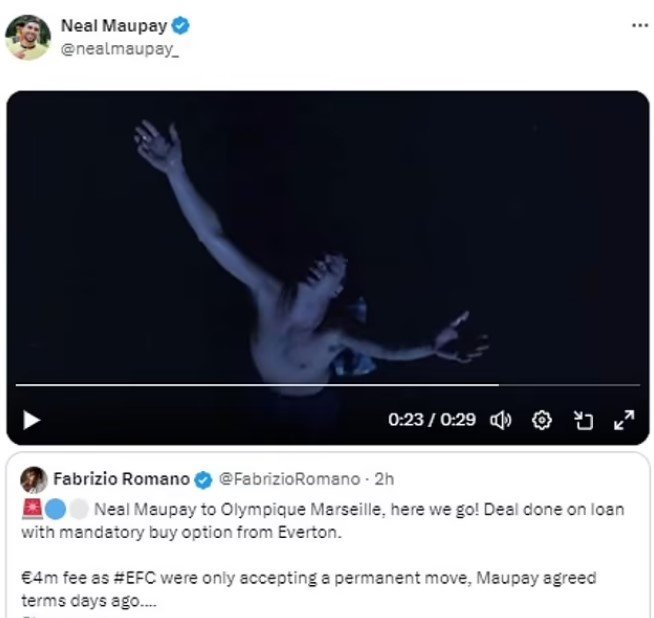The image size is (654, 618).
Task: Click Neal Maupay's blue verified badge
Action: pyautogui.click(x=181, y=26)
